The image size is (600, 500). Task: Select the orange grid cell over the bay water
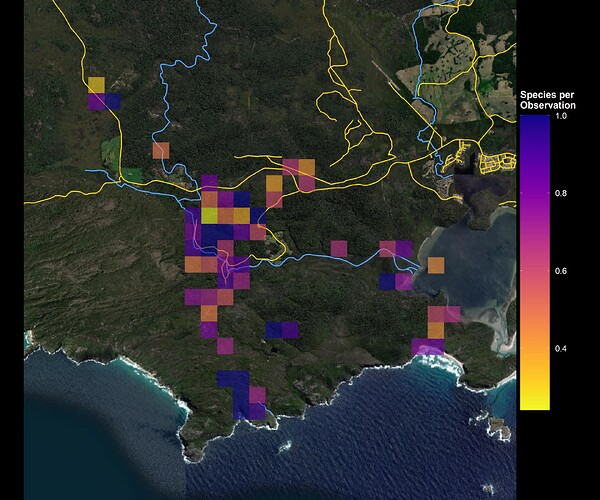pos(436,265)
